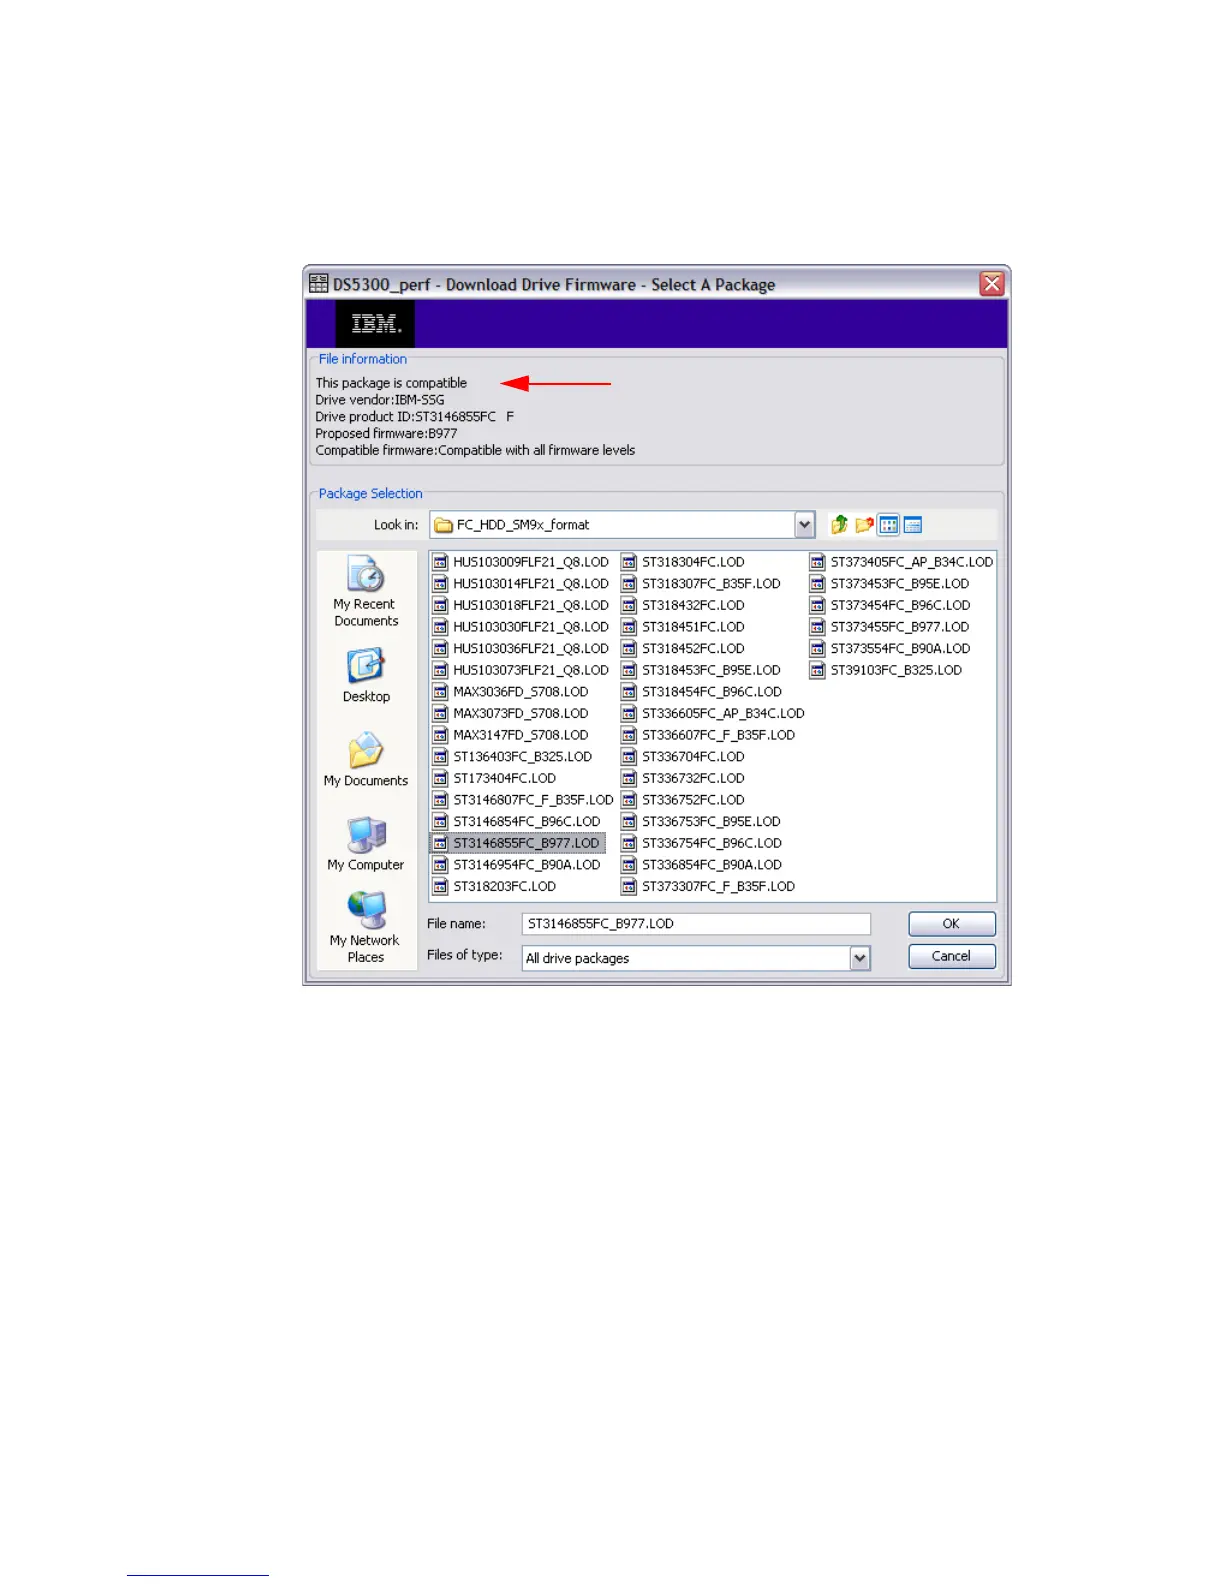
Task: Select file ST373554FC_B90A.LOD
Action: point(891,649)
